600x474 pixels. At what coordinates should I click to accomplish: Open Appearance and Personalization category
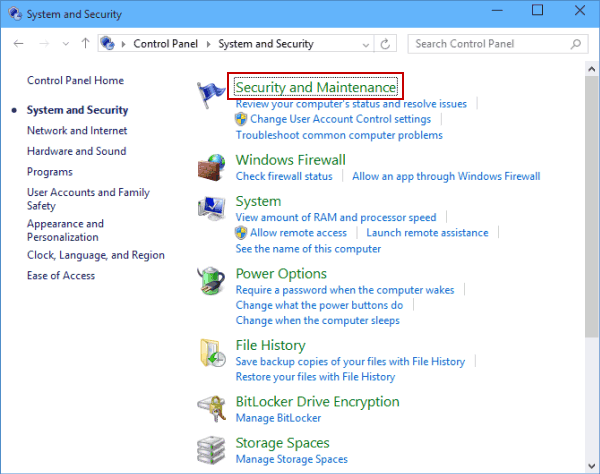point(65,230)
